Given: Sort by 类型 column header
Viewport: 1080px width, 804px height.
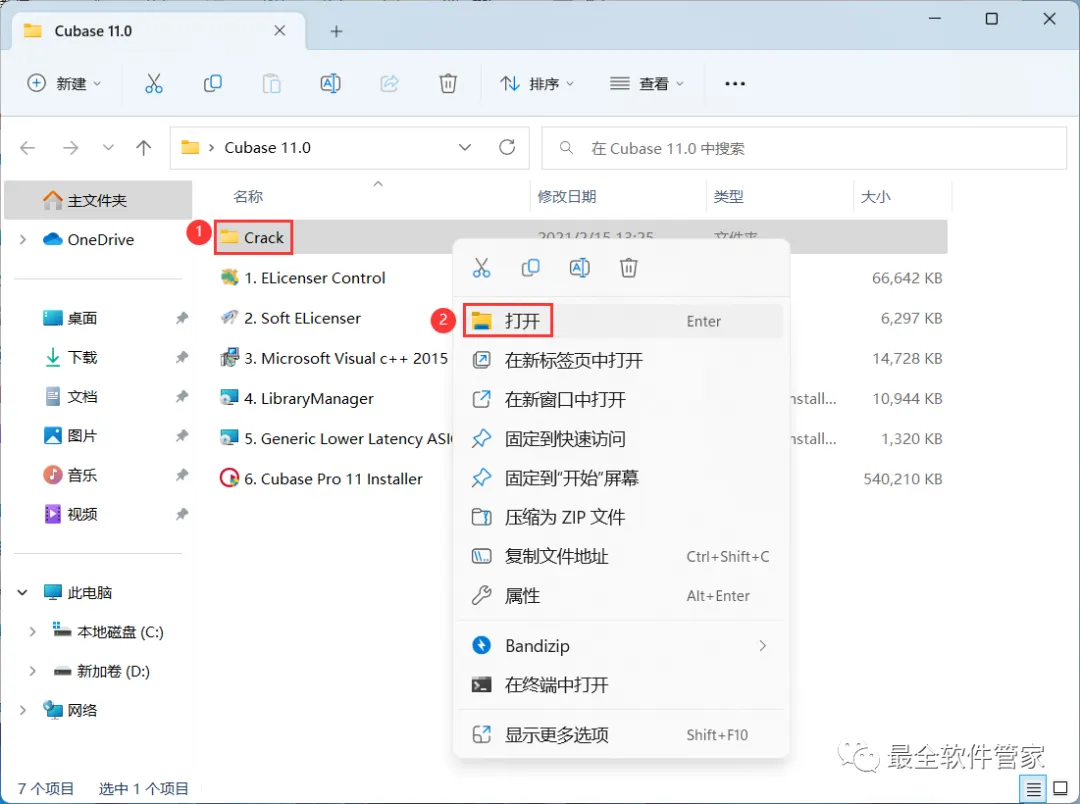Looking at the screenshot, I should click(728, 196).
